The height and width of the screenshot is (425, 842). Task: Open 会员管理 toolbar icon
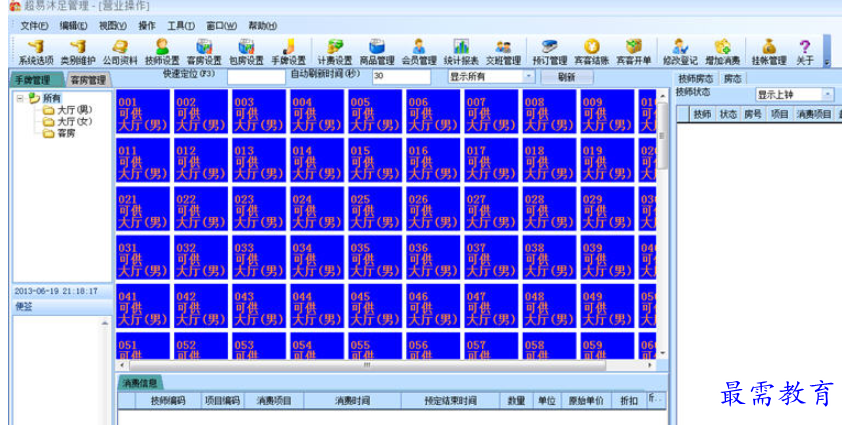419,53
